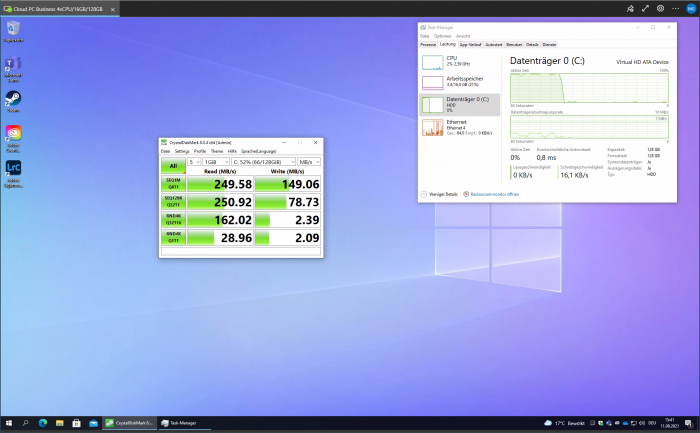Click the pin icon in Cloud PC toolbar
Image resolution: width=700 pixels, height=433 pixels.
coord(630,8)
